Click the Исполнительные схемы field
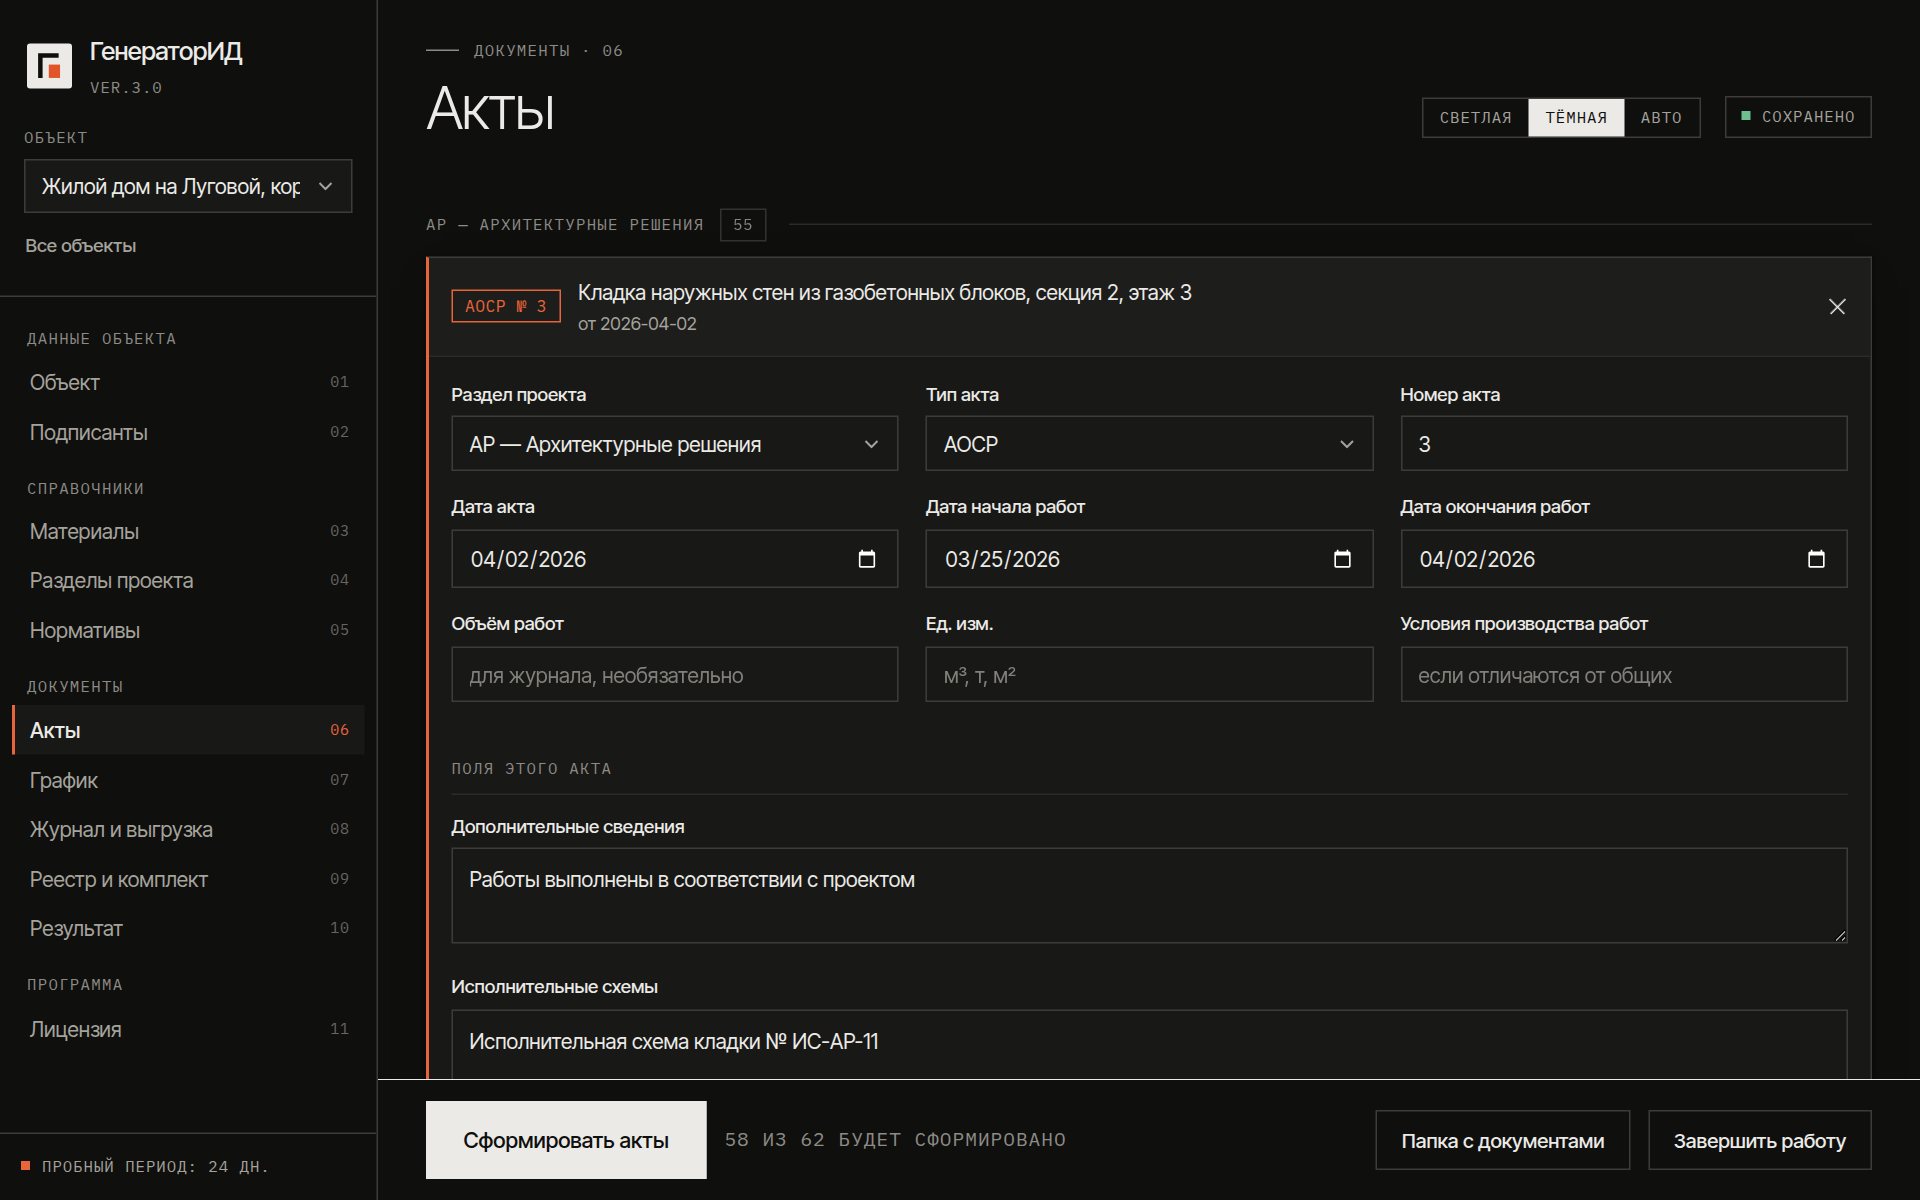The height and width of the screenshot is (1200, 1920). (1149, 1043)
